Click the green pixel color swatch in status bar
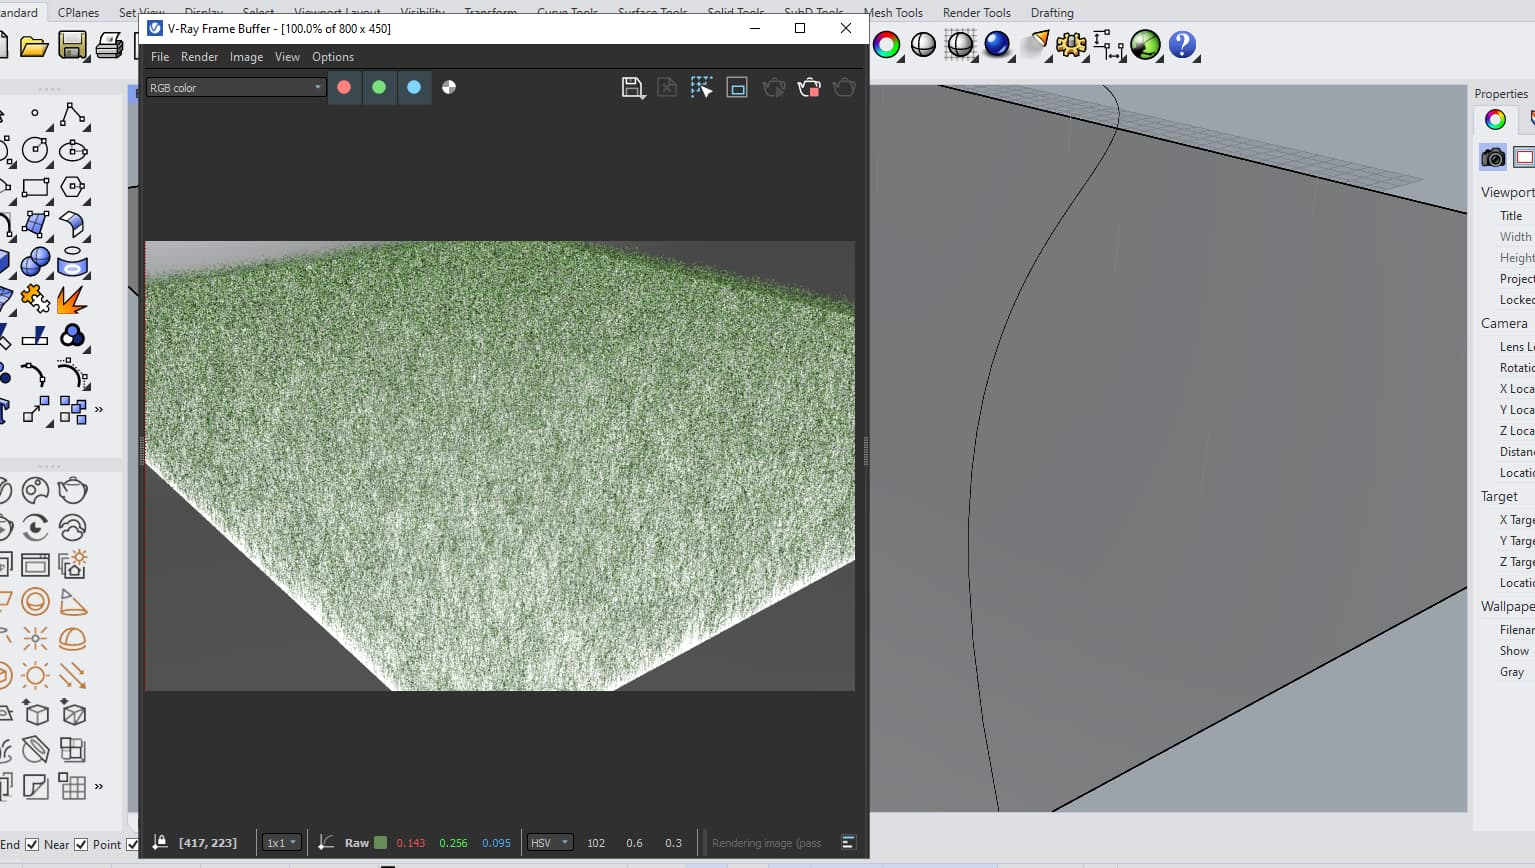The width and height of the screenshot is (1535, 868). click(x=380, y=842)
